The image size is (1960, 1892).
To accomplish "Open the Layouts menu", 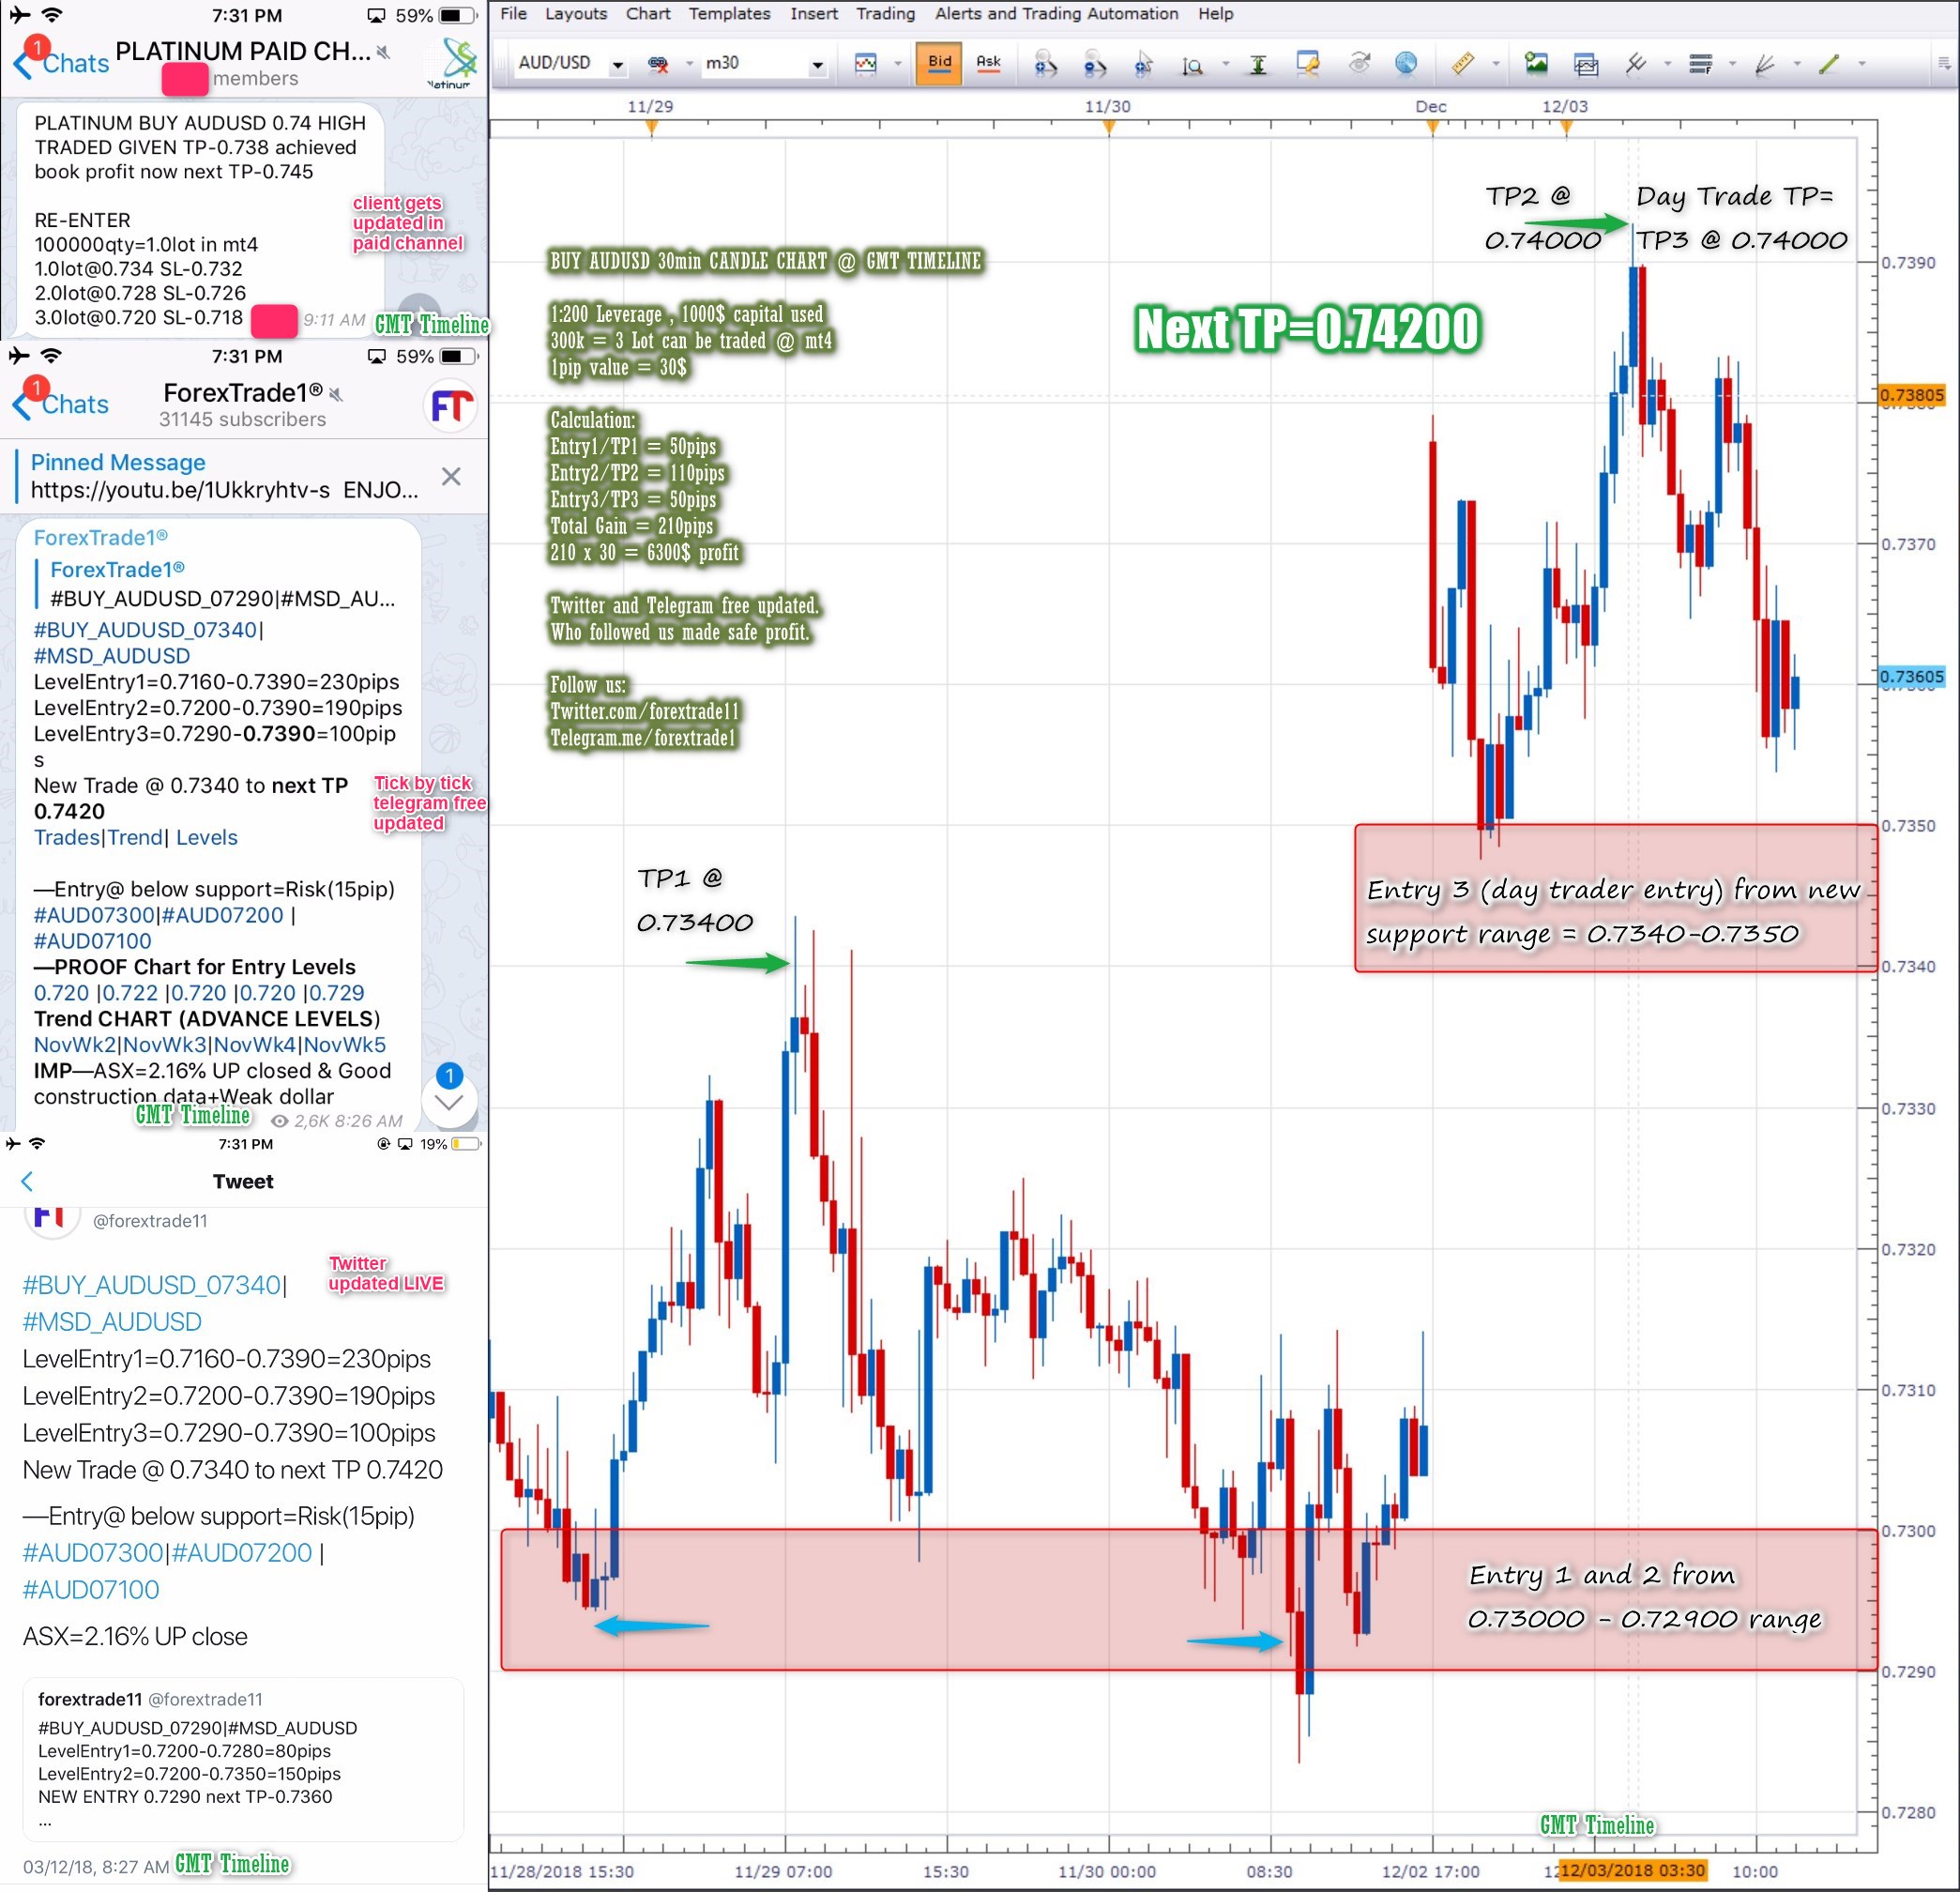I will [x=576, y=14].
